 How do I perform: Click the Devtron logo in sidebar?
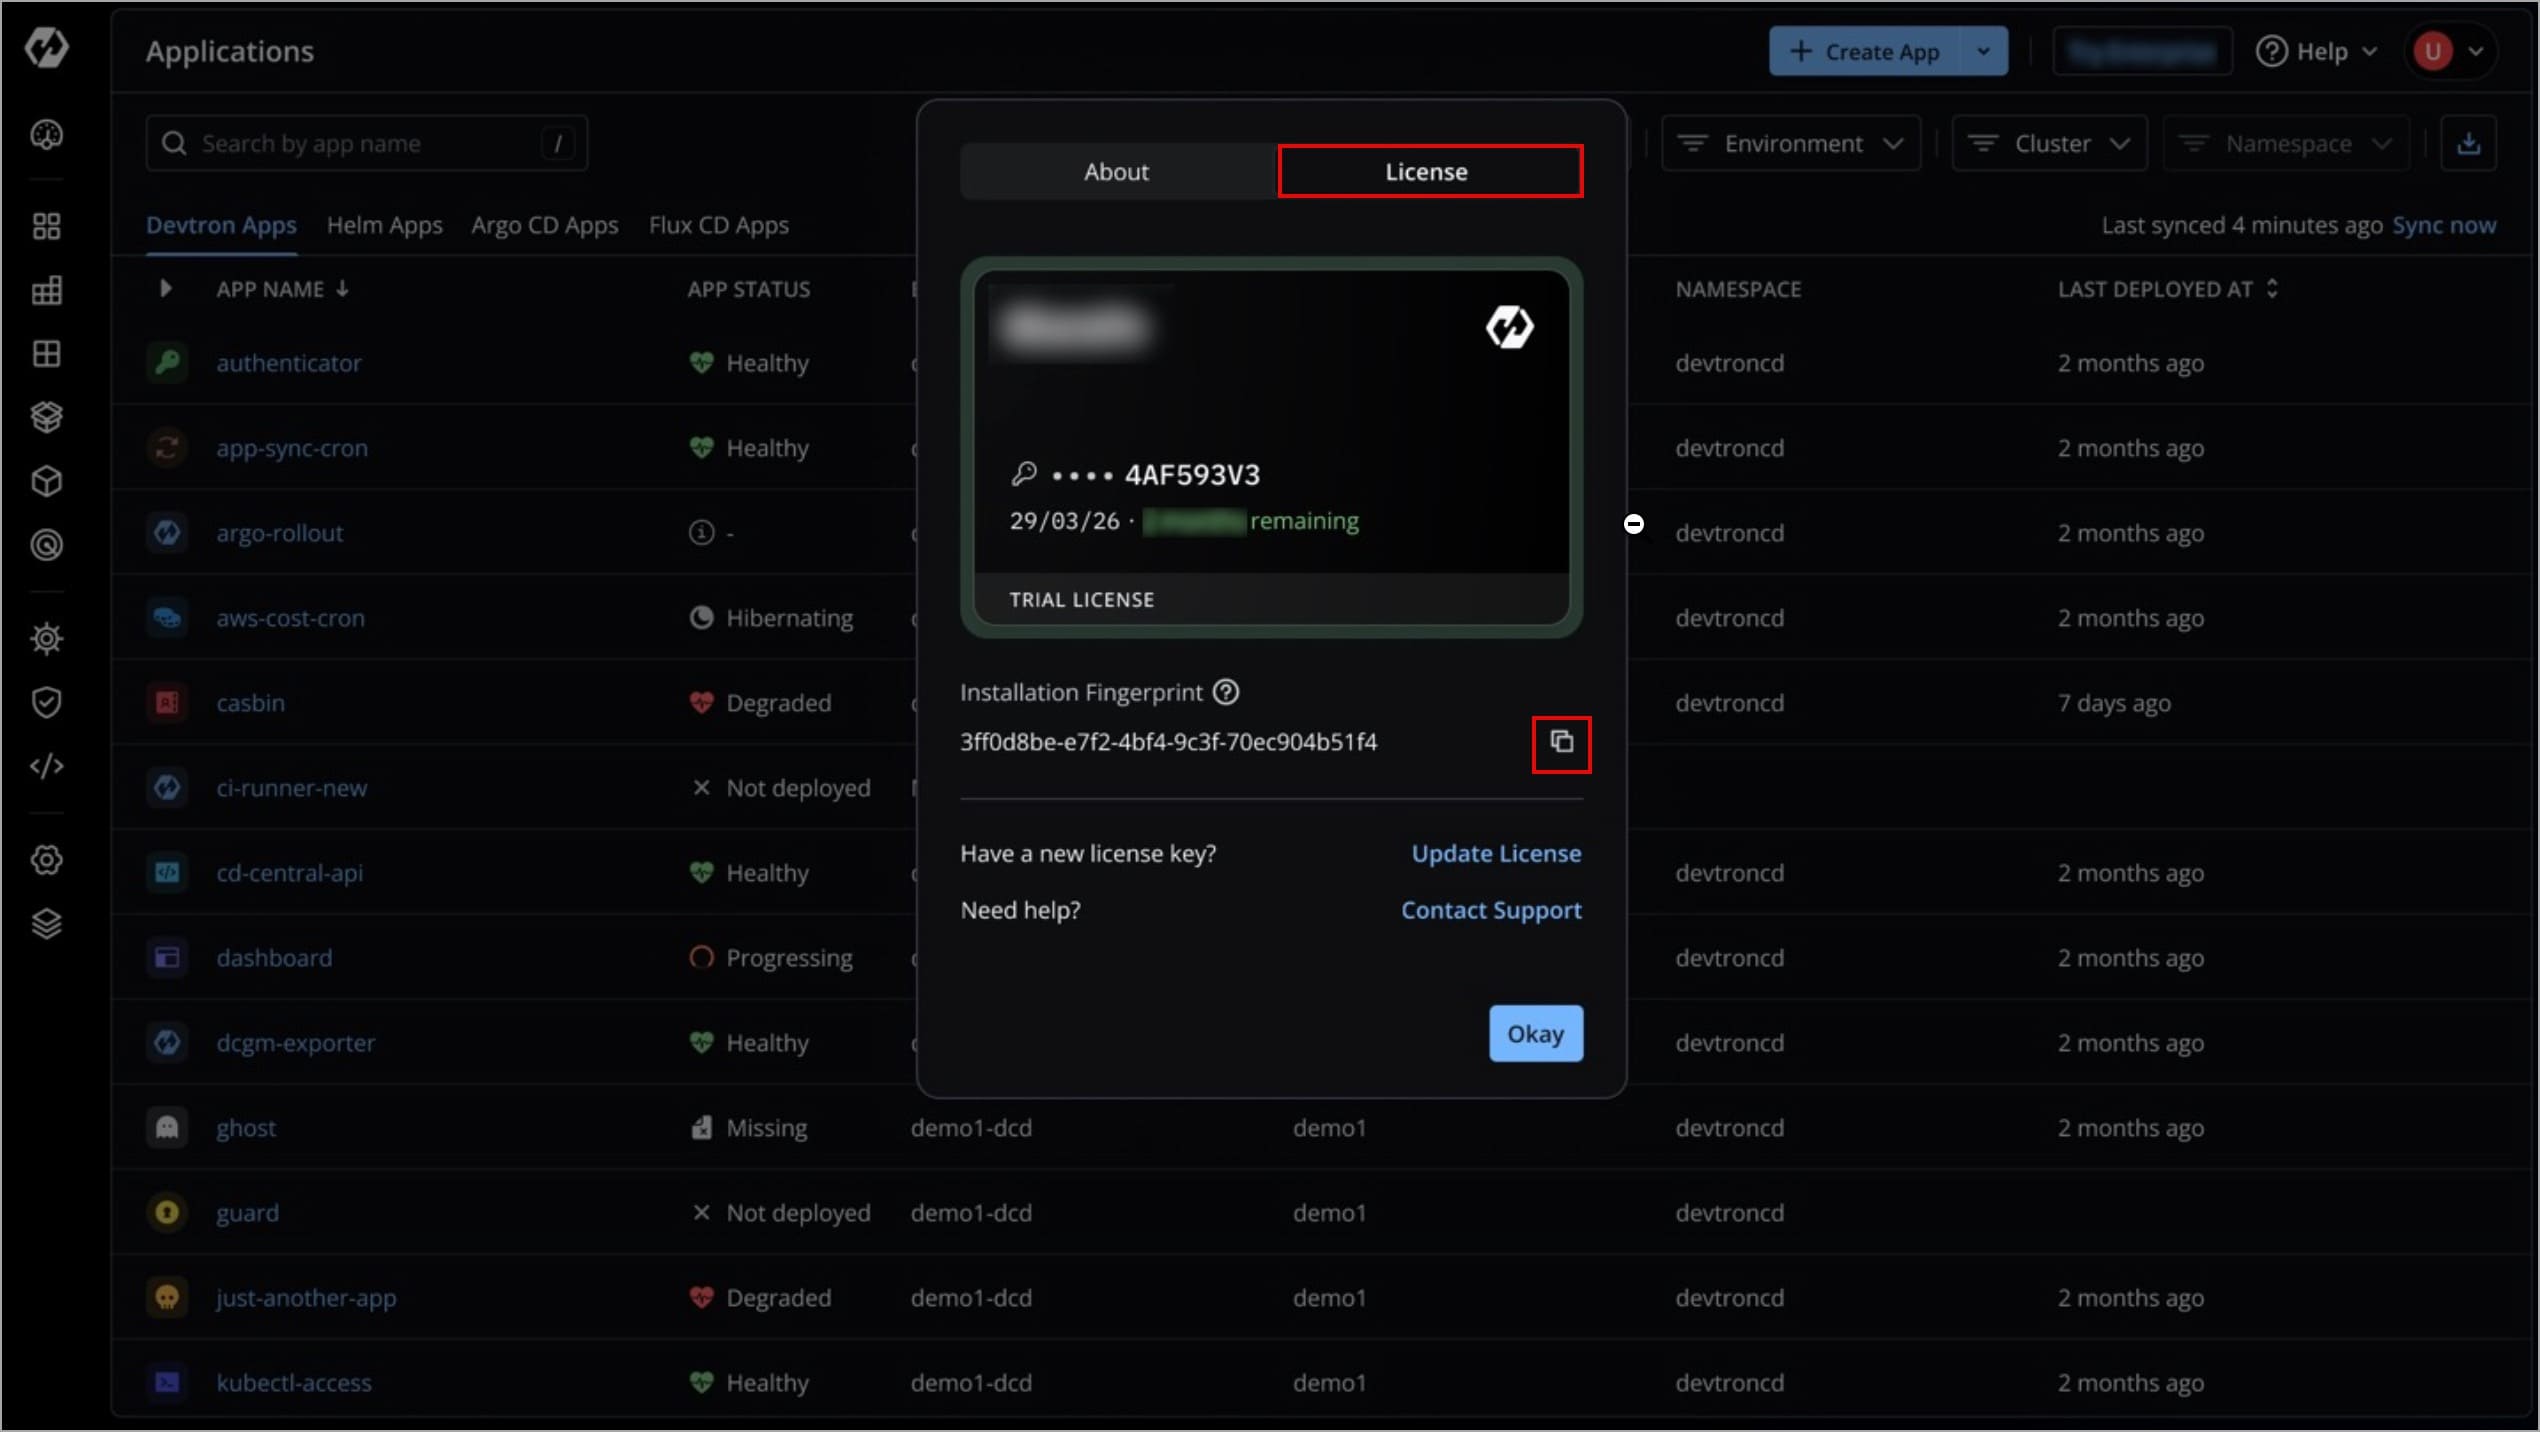tap(47, 47)
